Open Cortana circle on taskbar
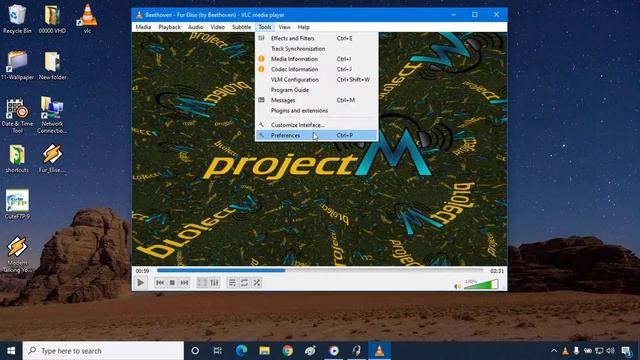The width and height of the screenshot is (640, 360). coord(195,351)
